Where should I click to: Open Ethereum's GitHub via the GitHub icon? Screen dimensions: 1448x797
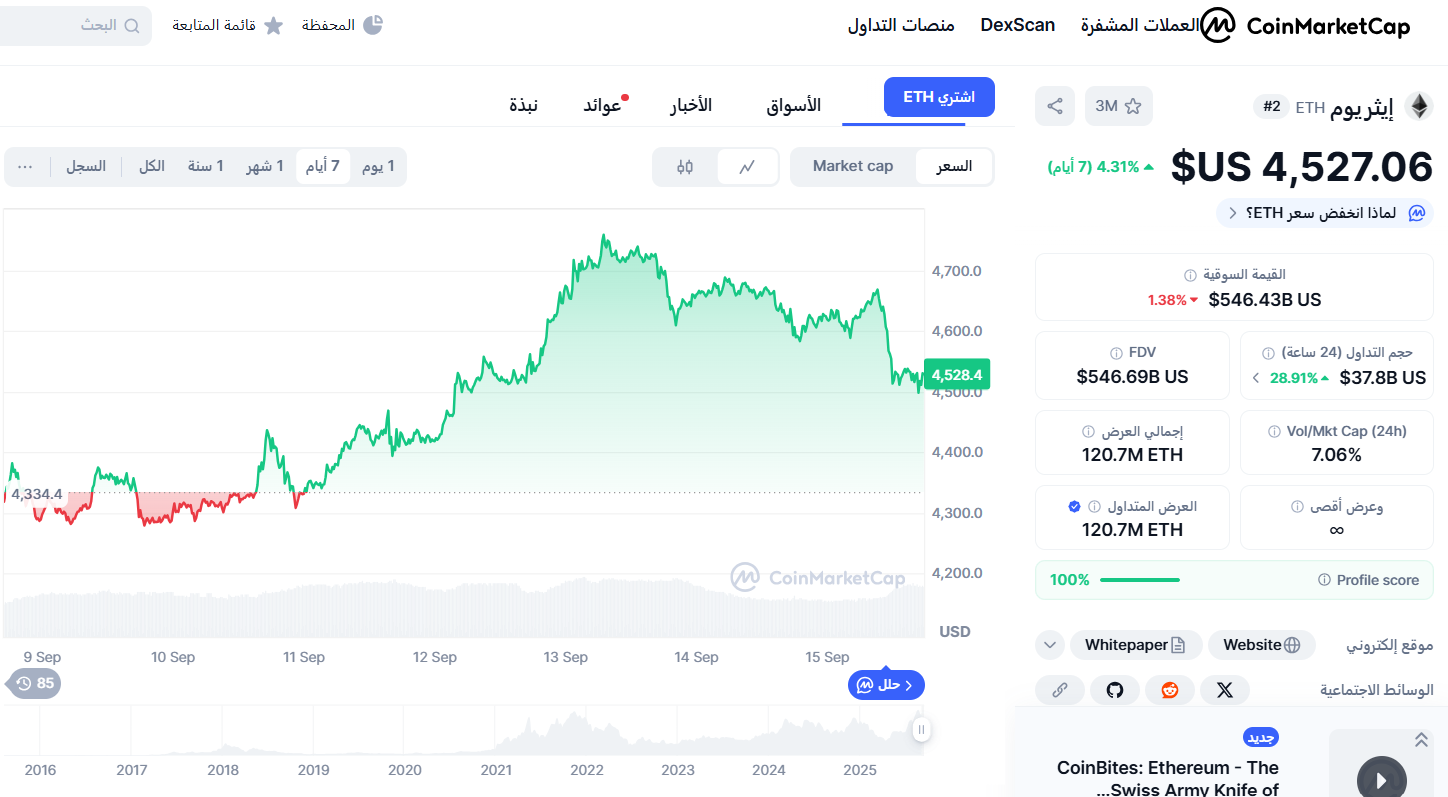pos(1115,690)
